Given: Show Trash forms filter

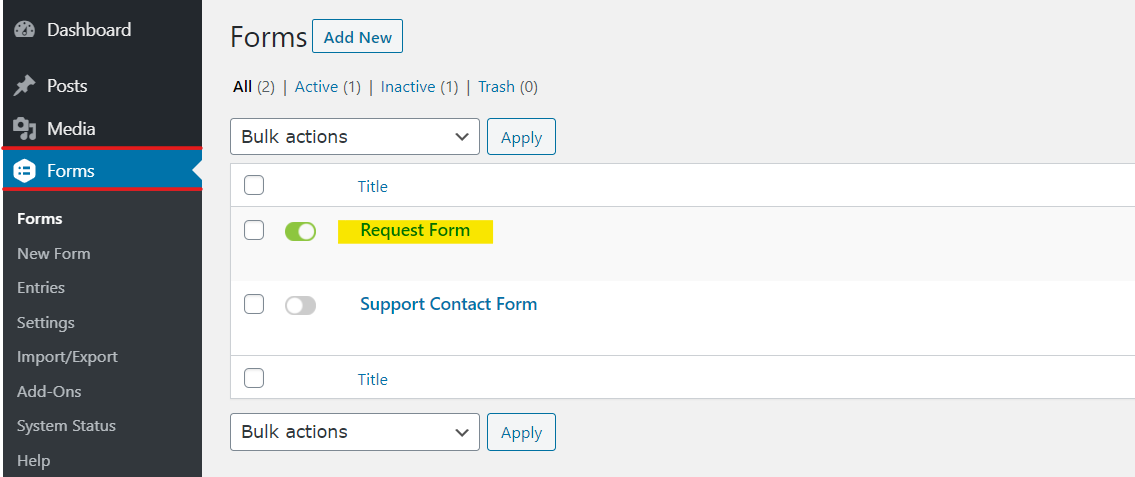Looking at the screenshot, I should pyautogui.click(x=497, y=87).
